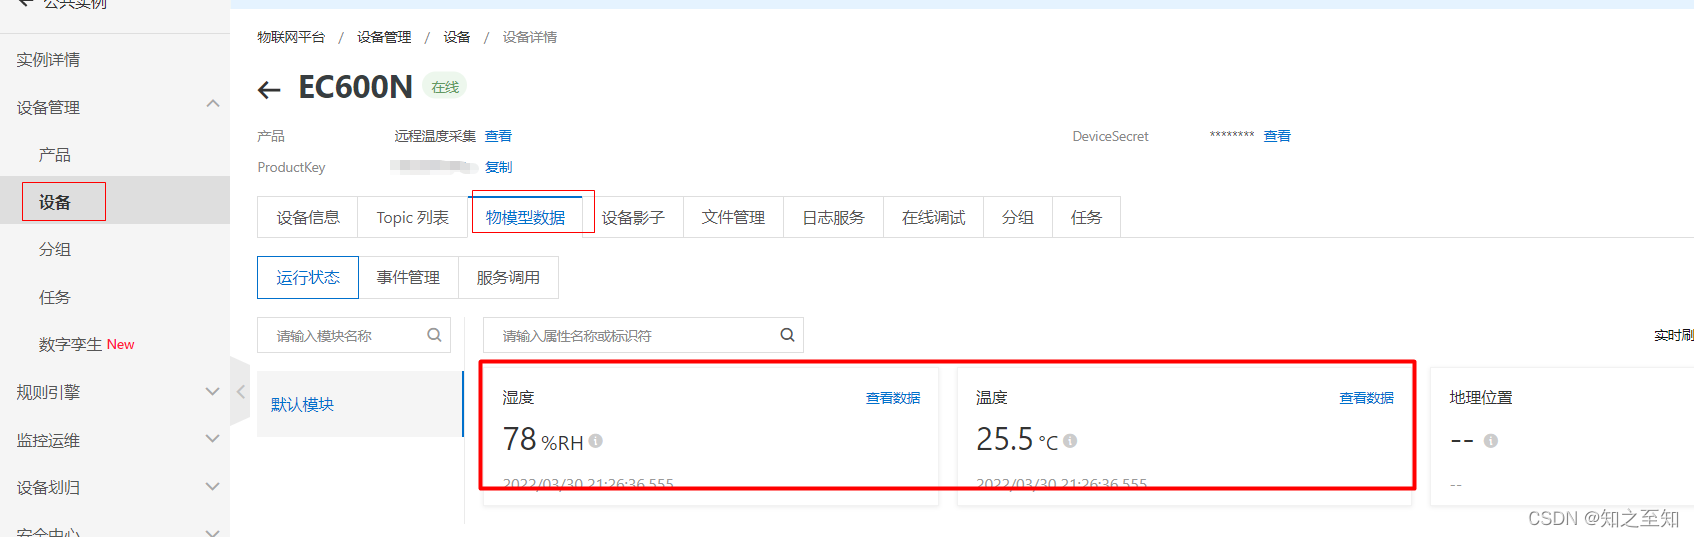Open 产品 in the left sidebar
This screenshot has height=537, width=1694.
click(55, 155)
